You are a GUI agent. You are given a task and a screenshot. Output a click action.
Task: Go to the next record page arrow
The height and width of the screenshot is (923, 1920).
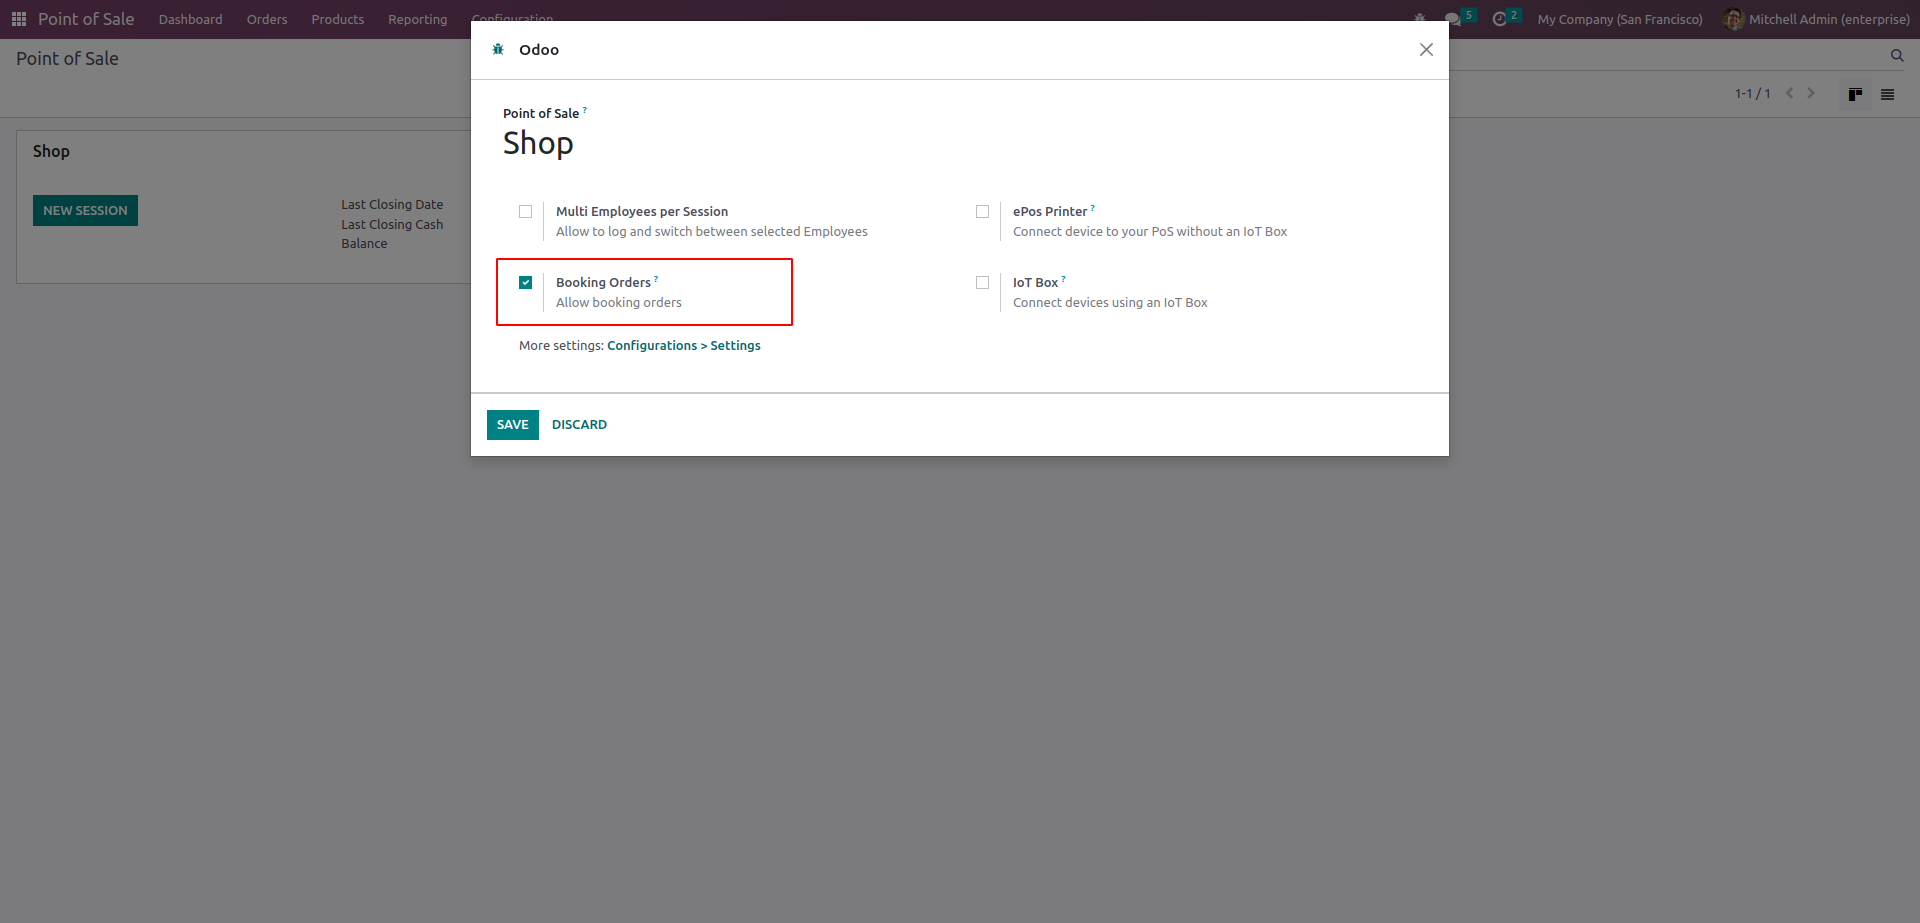(x=1811, y=93)
